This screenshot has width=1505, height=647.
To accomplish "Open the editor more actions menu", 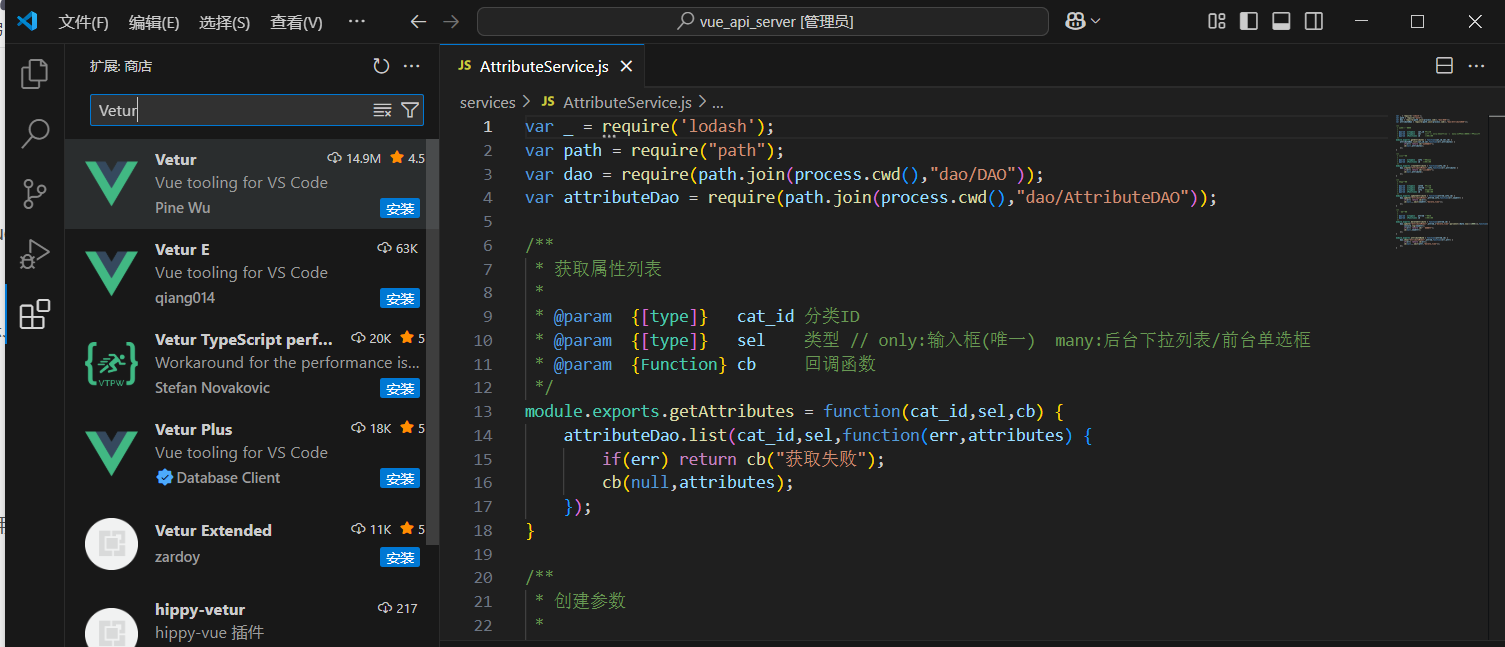I will [x=1477, y=64].
